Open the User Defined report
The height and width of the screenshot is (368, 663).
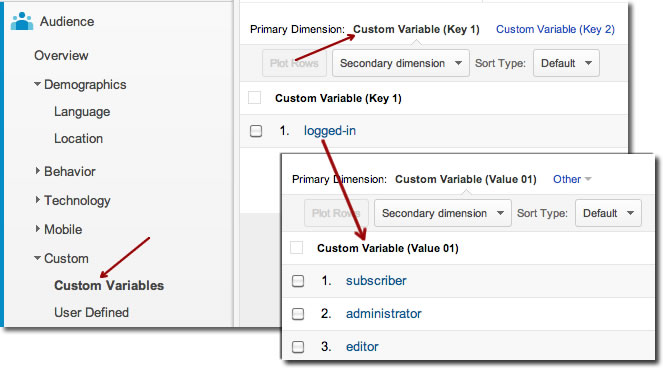point(91,313)
